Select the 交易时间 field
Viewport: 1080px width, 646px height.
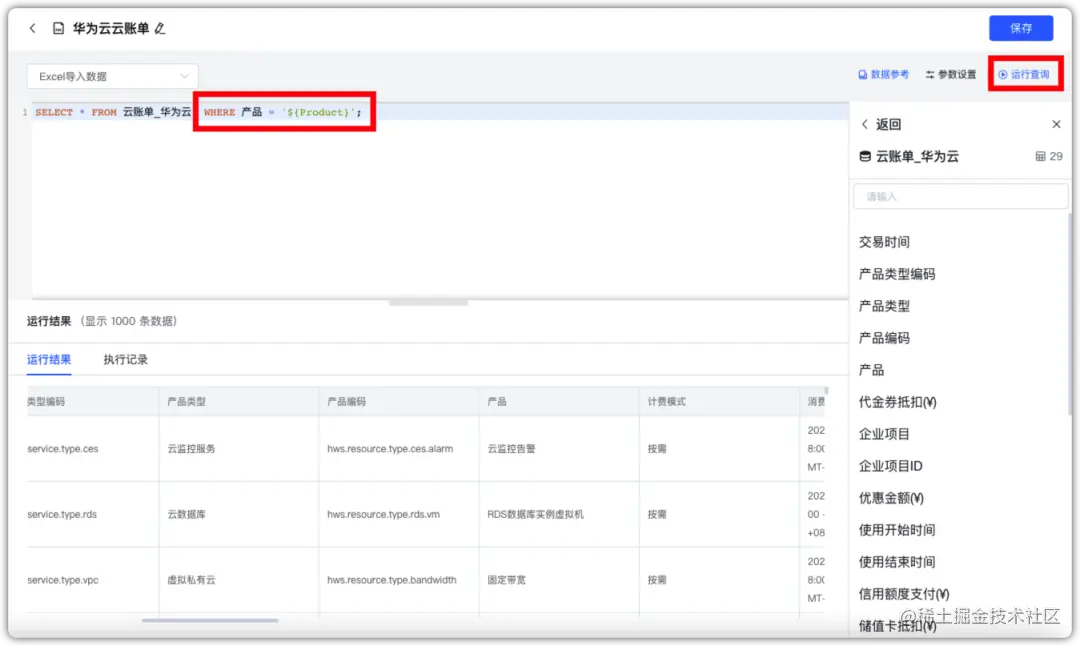pyautogui.click(x=884, y=242)
